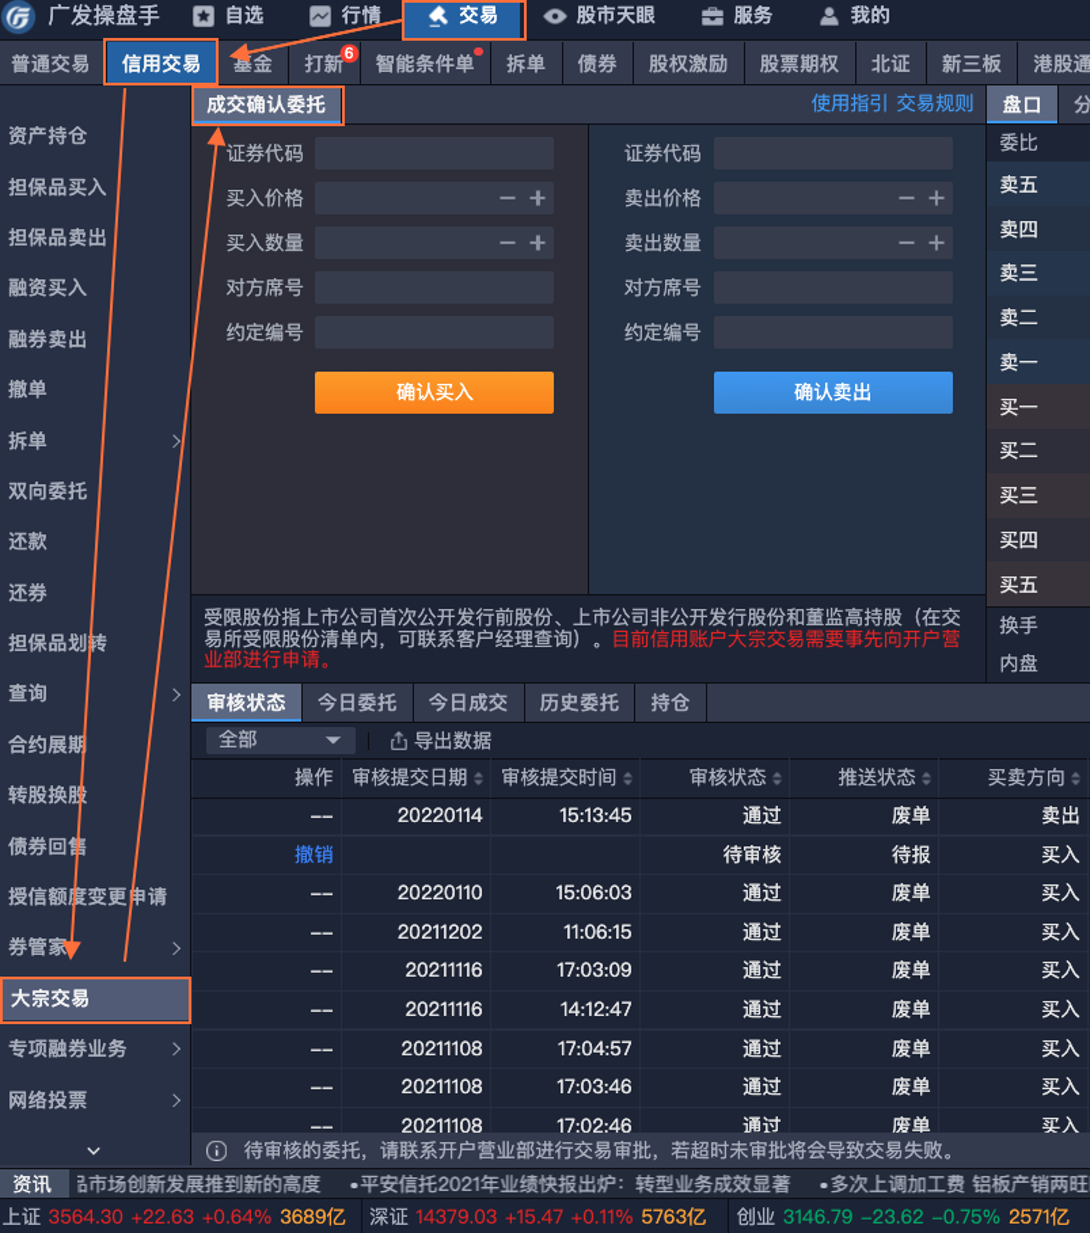Sort by 审核提交时间 column sort icon
1091x1233 pixels.
pyautogui.click(x=628, y=778)
